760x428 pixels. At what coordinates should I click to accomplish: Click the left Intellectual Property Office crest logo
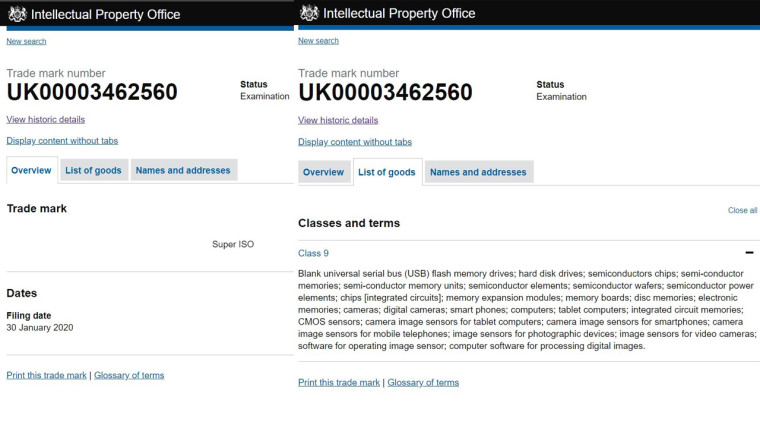(x=17, y=14)
